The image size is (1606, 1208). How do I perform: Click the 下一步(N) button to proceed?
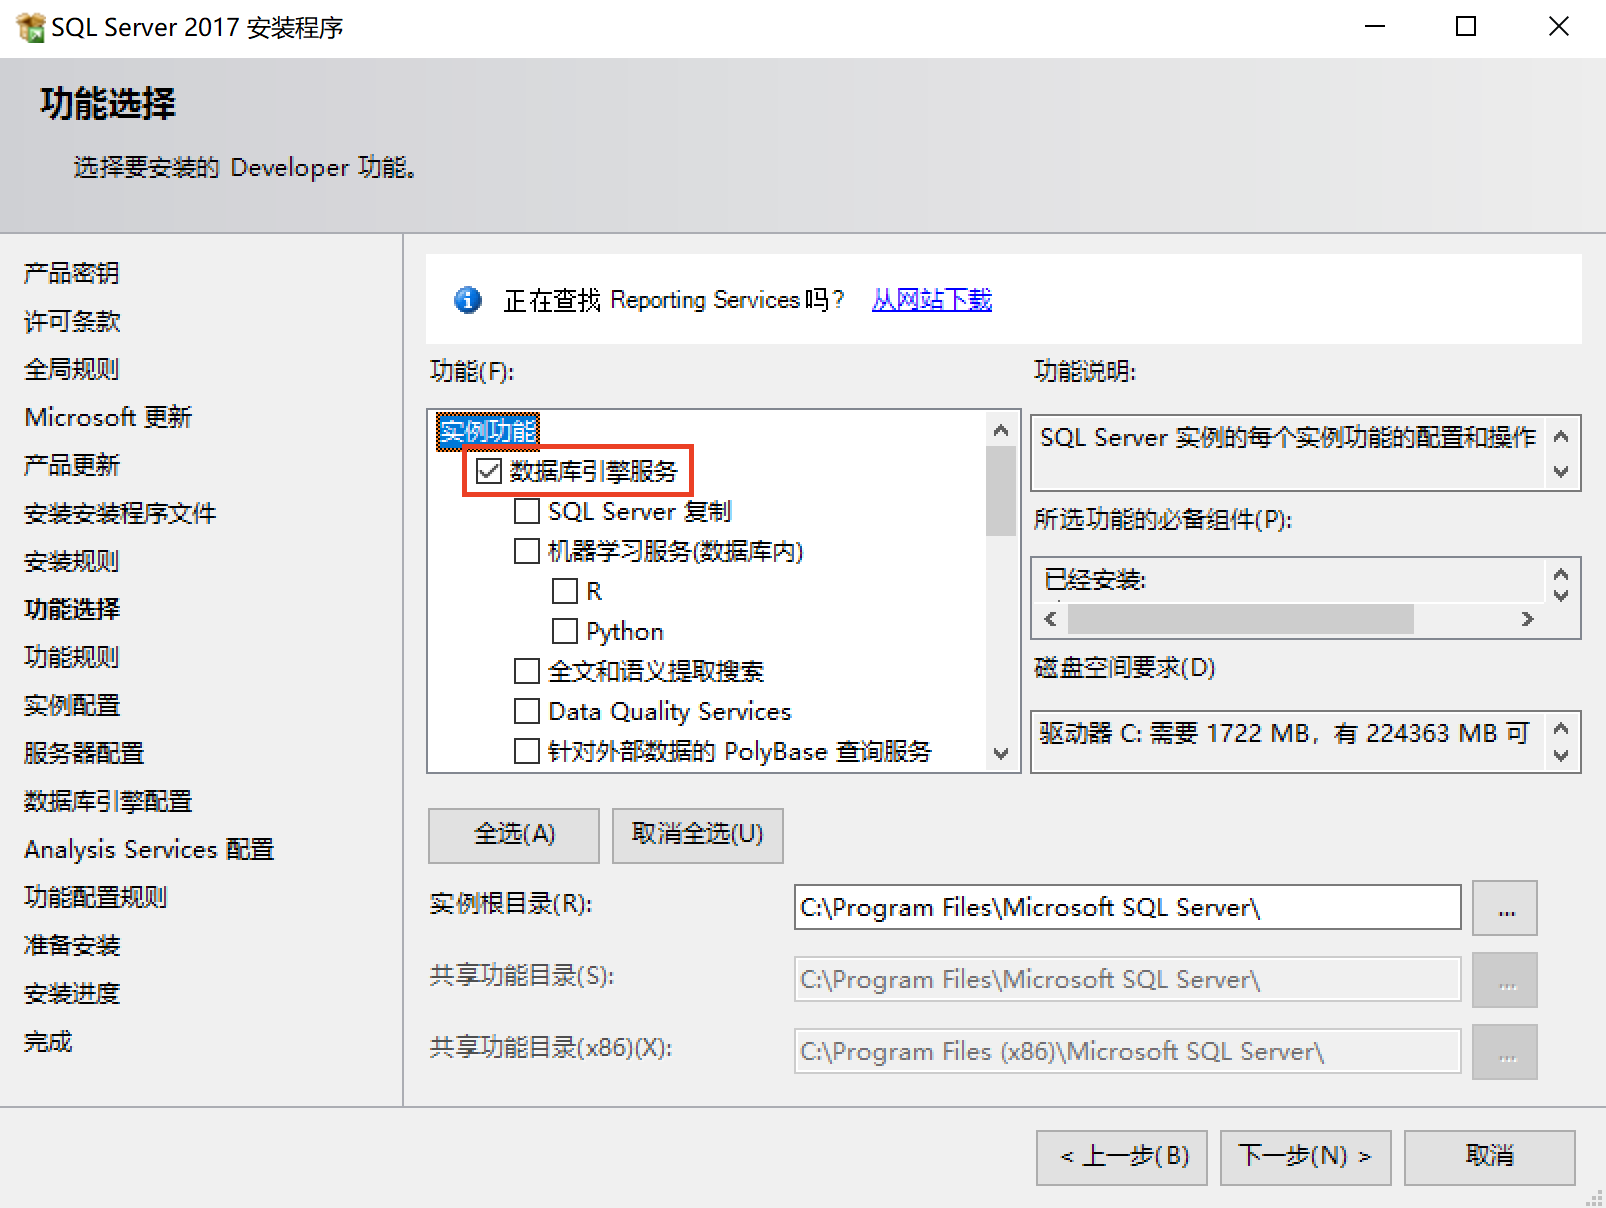1305,1157
